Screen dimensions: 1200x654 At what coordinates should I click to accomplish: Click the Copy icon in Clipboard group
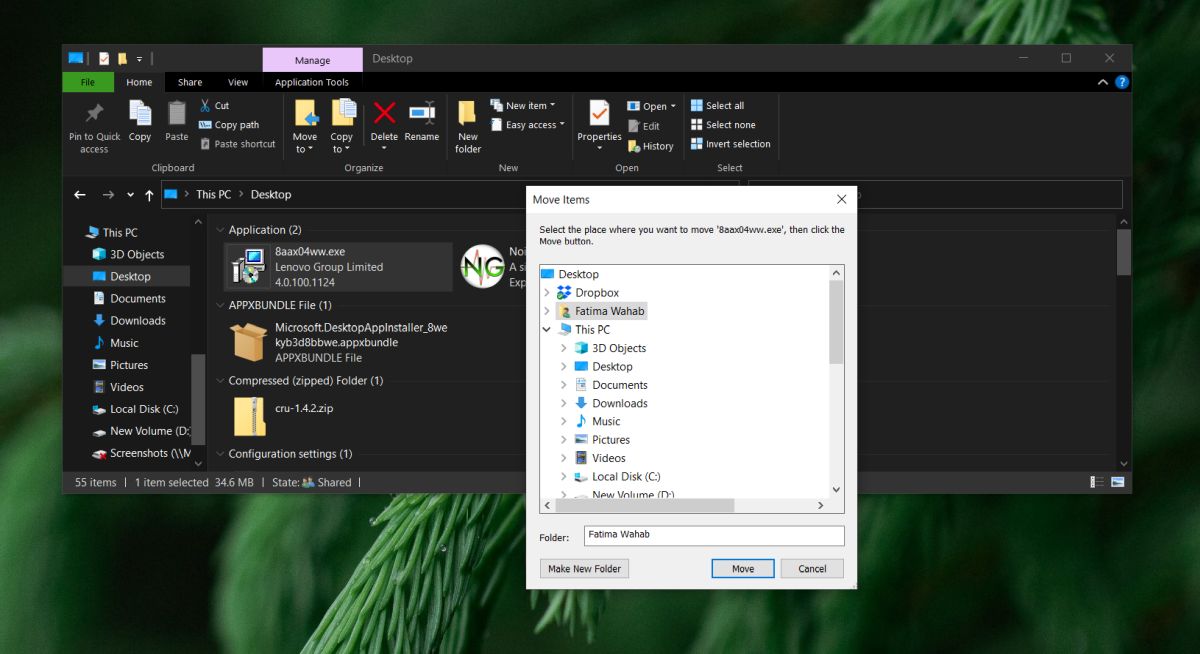click(x=140, y=113)
